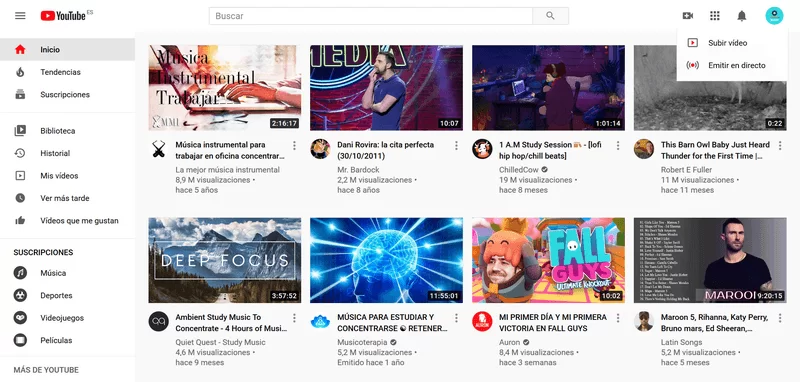Play the DEEP FOCUS video thumbnail
Screen dimensions: 800x382
[224, 260]
